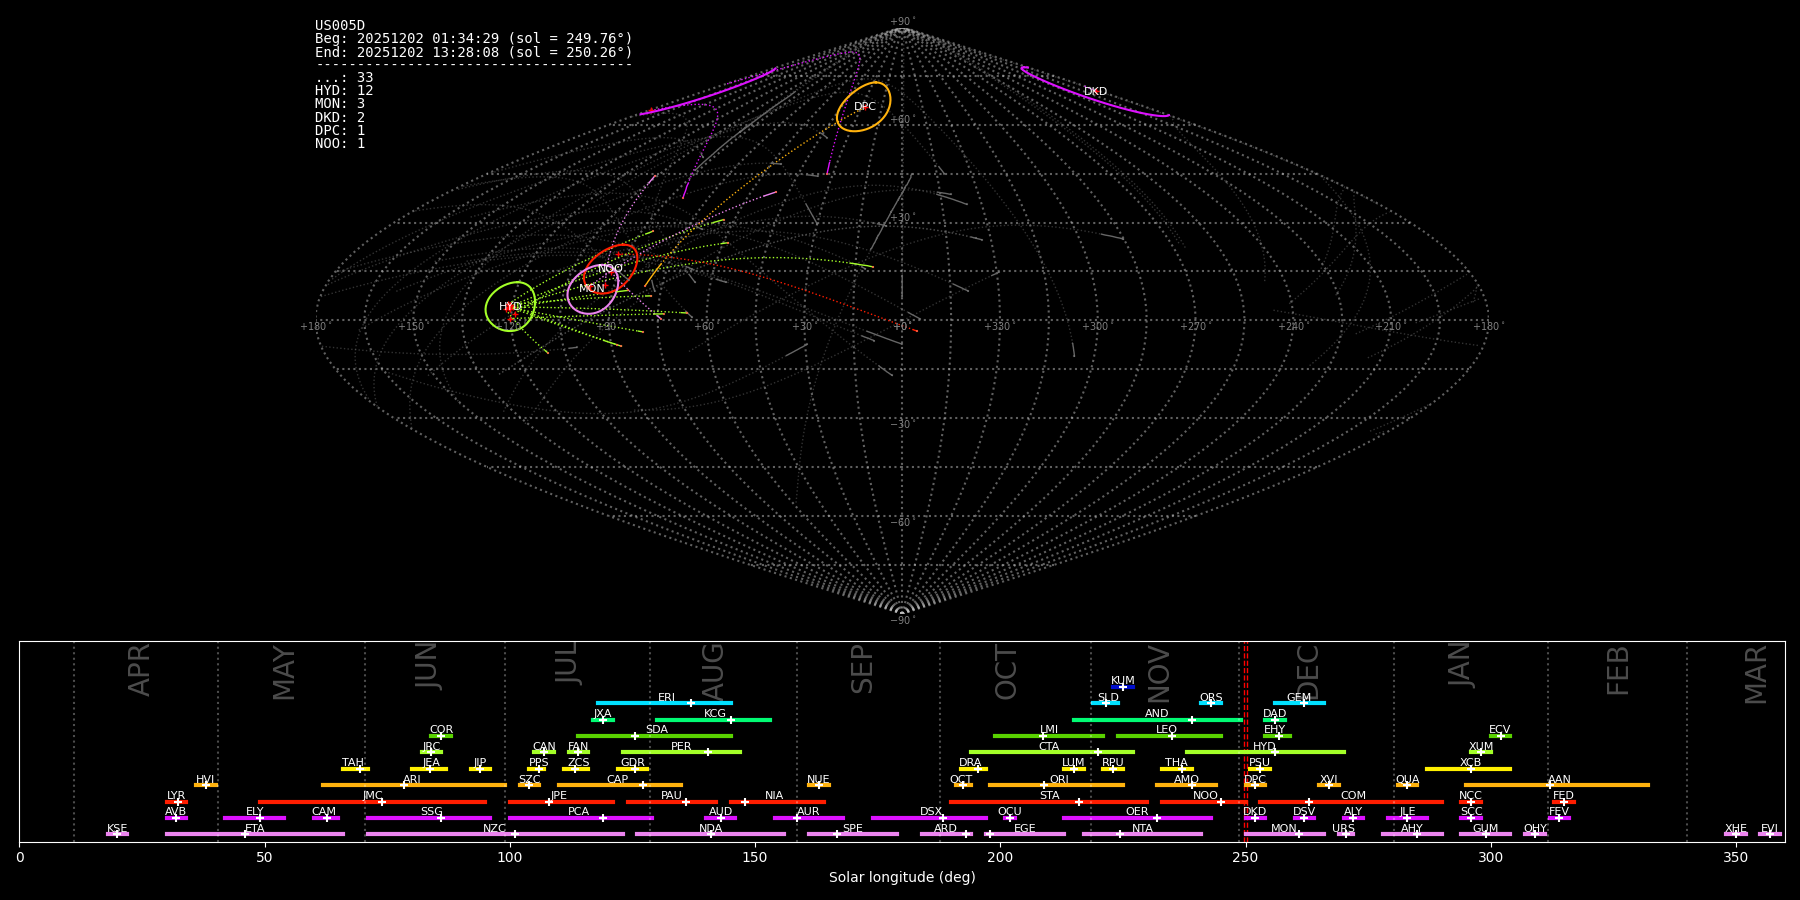Click the AUG month label in timeline
This screenshot has height=900, width=1800.
713,672
